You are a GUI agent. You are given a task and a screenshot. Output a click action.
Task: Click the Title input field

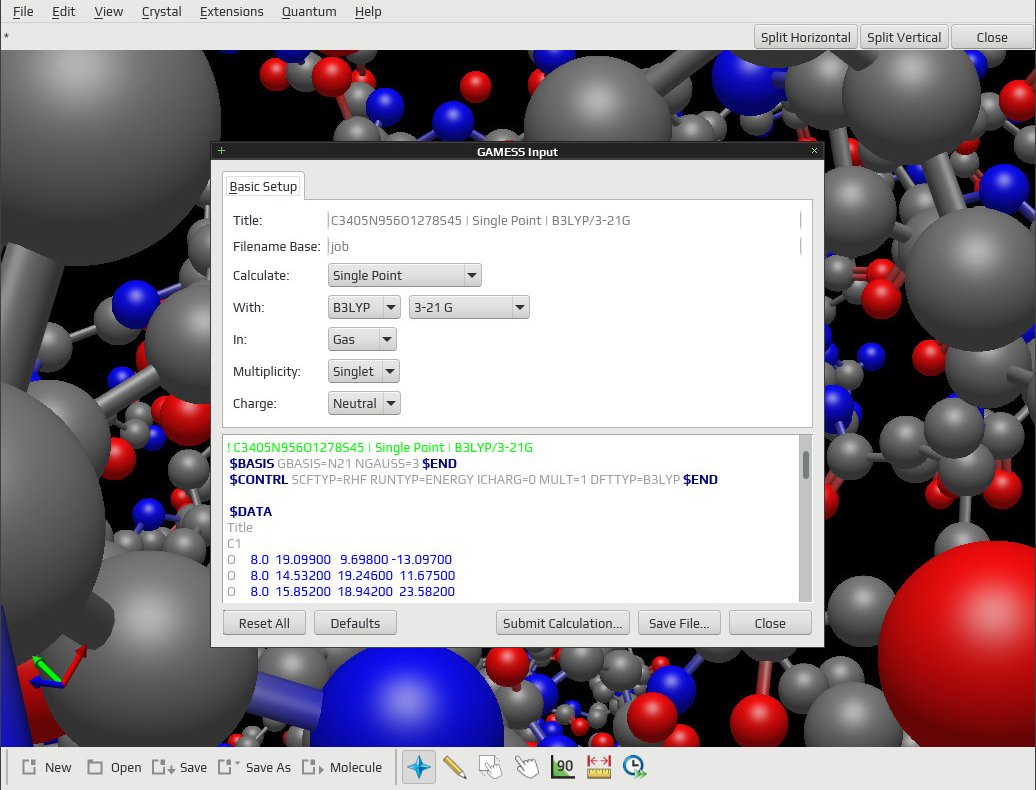pyautogui.click(x=564, y=221)
